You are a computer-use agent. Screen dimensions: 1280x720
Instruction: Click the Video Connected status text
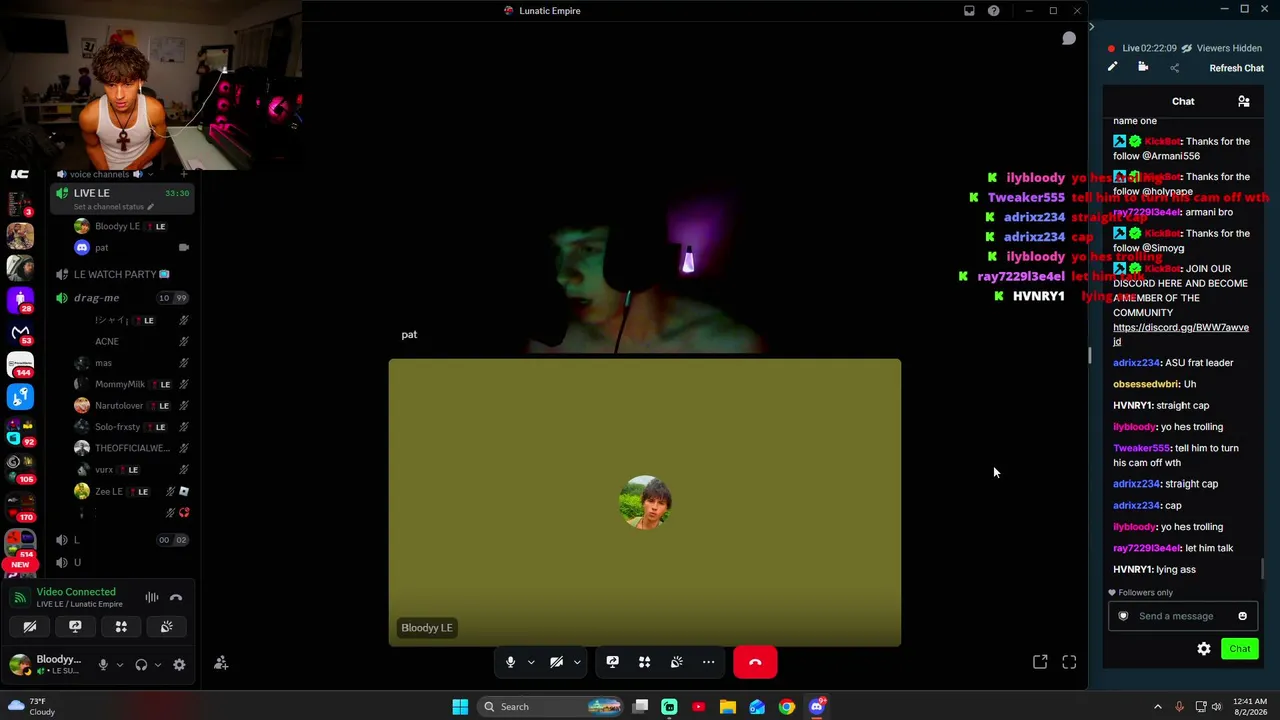76,592
